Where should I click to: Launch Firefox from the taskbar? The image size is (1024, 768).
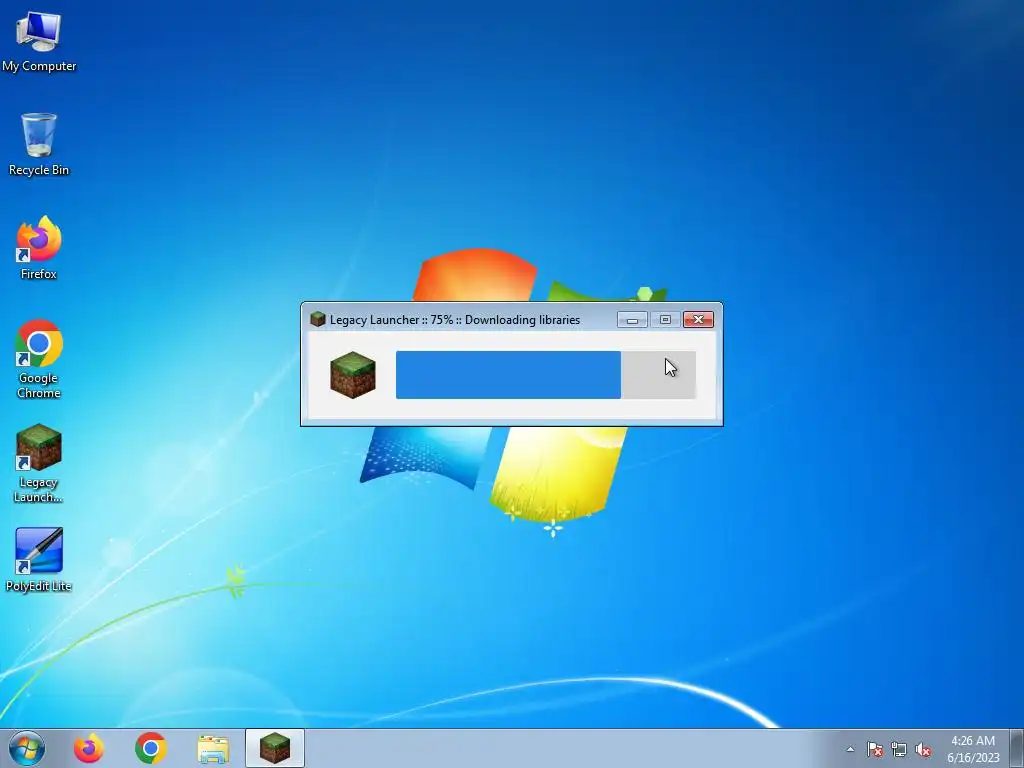(x=88, y=748)
